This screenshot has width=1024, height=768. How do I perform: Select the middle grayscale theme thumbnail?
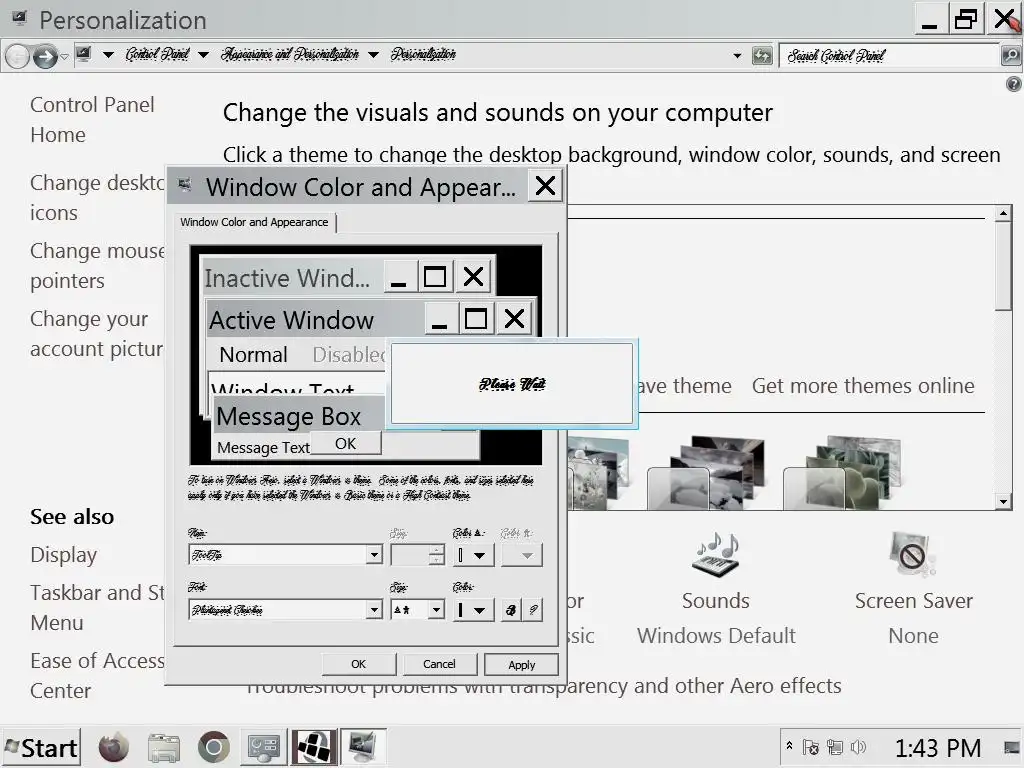pyautogui.click(x=707, y=472)
